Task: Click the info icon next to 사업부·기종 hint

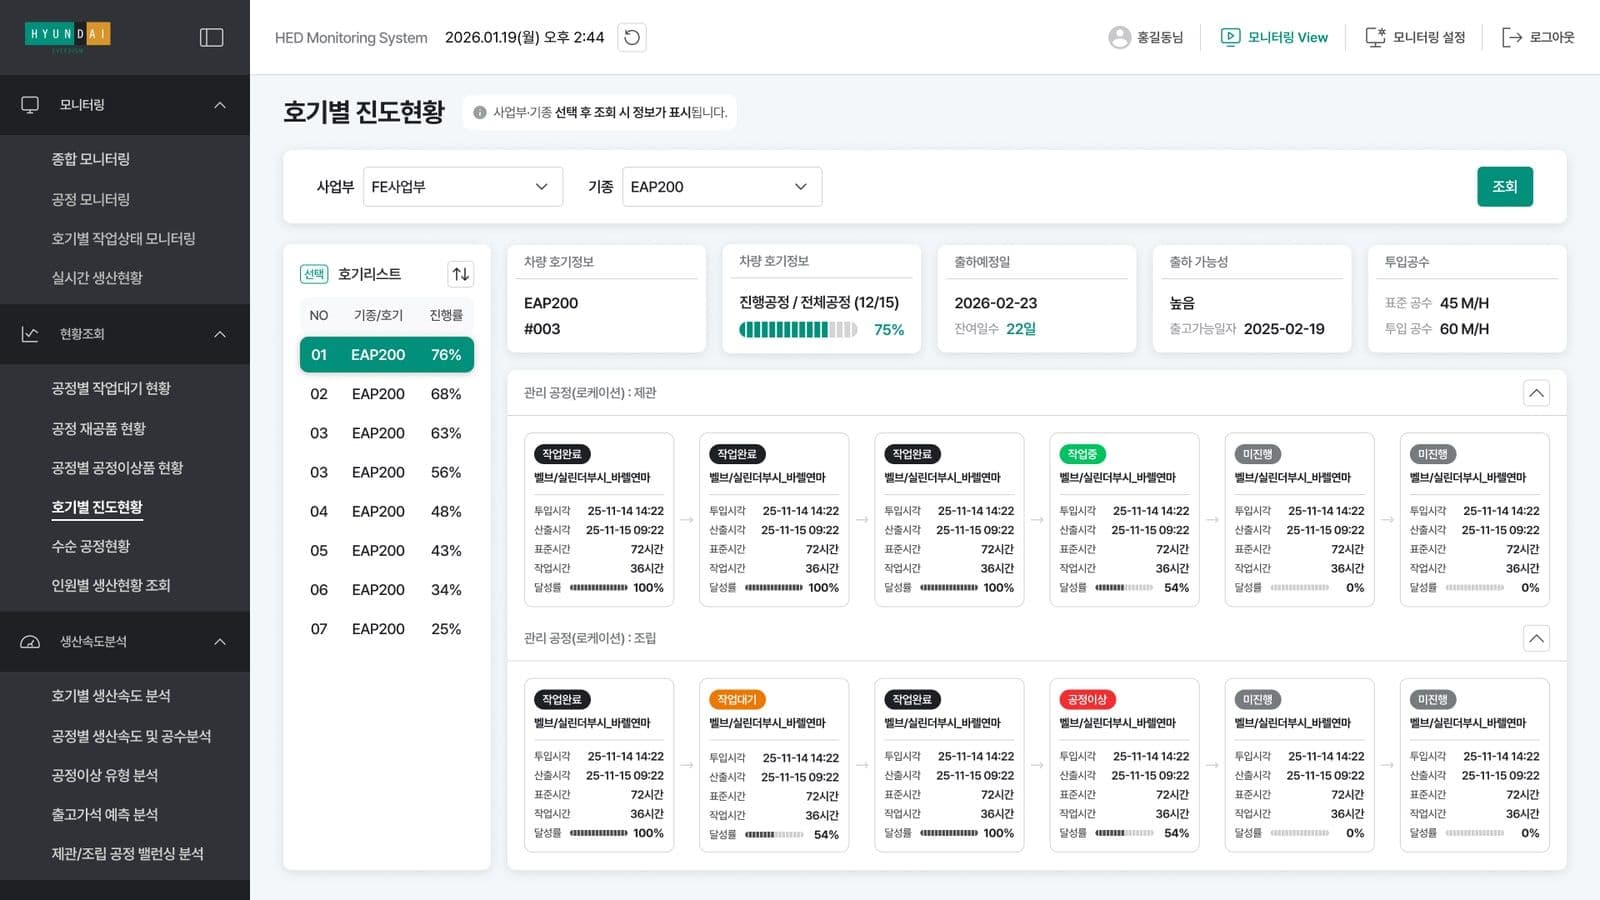Action: click(480, 112)
